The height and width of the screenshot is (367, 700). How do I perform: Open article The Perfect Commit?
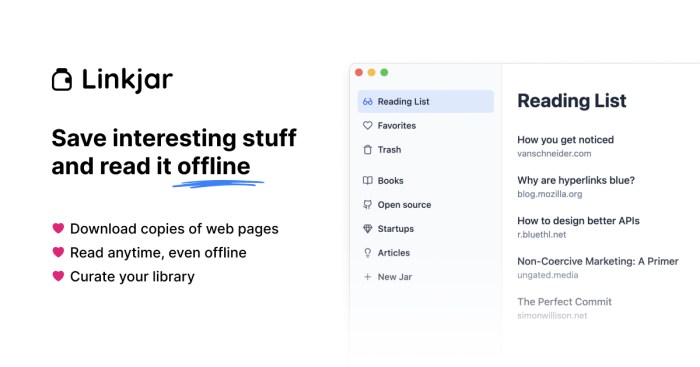[564, 302]
